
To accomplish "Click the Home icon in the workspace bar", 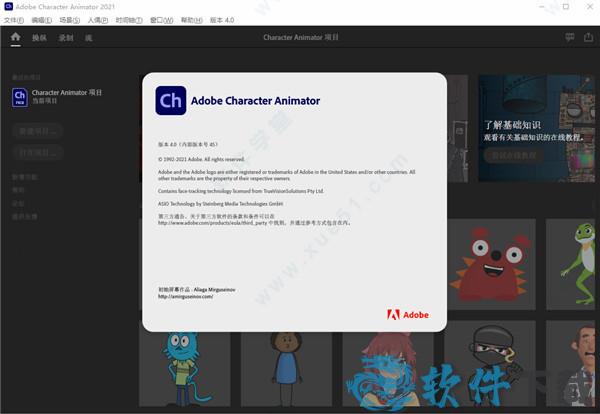I will 15,37.
